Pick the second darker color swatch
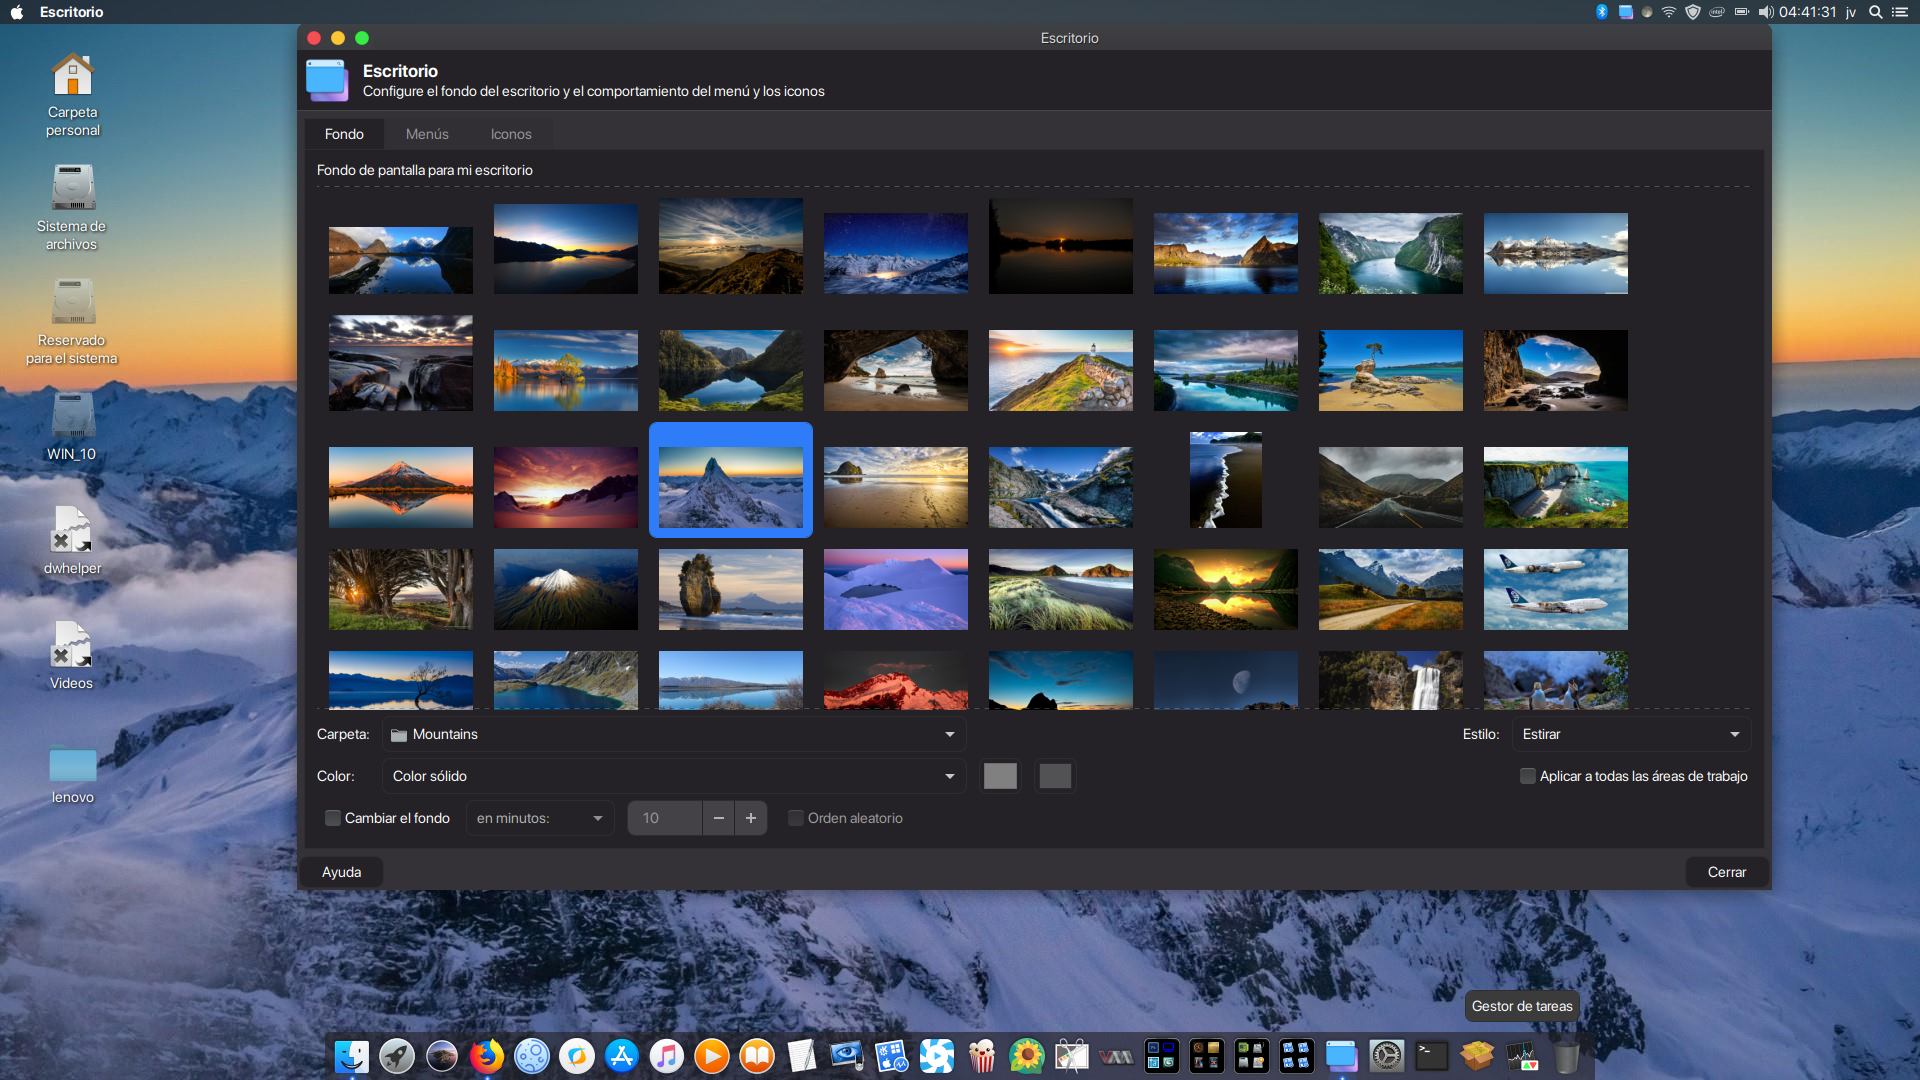This screenshot has height=1080, width=1920. tap(1055, 776)
